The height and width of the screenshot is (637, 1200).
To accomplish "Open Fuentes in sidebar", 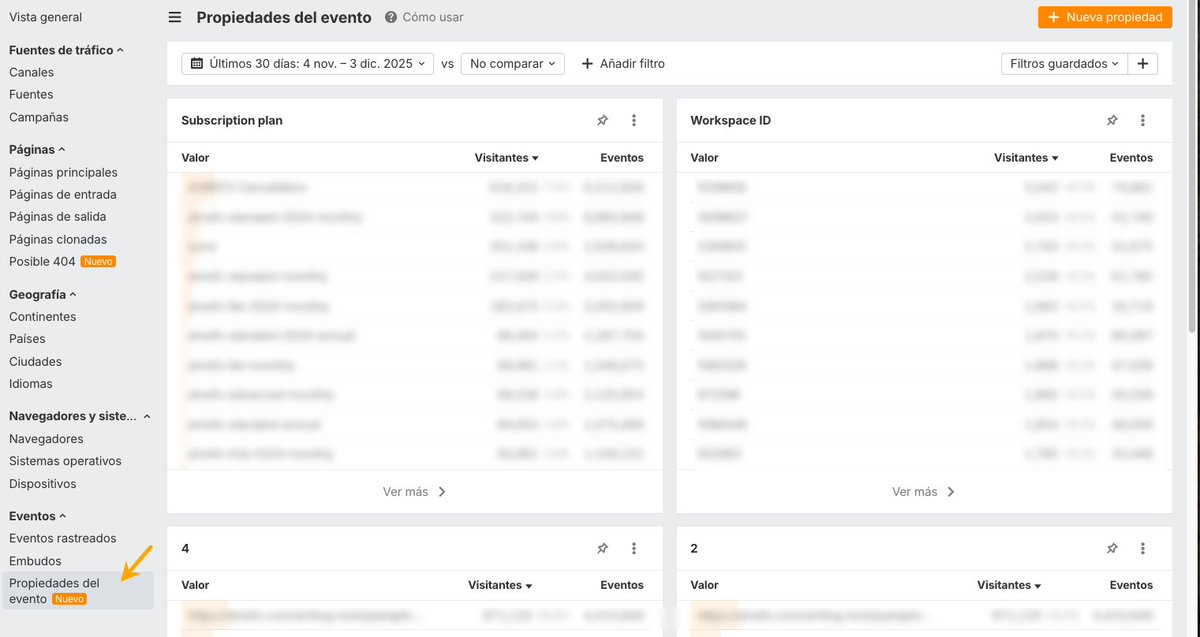I will tap(31, 95).
